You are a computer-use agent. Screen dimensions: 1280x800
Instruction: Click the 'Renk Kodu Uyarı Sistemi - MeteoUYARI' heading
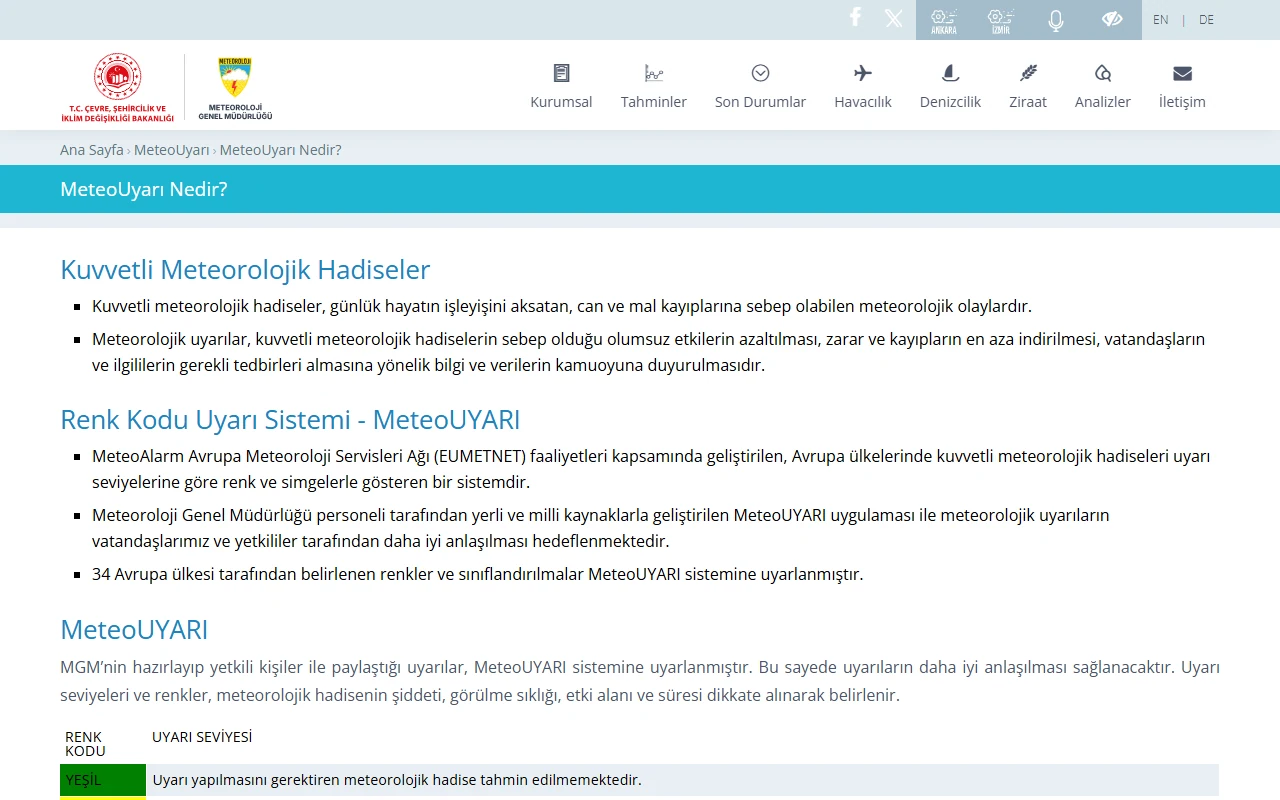pyautogui.click(x=290, y=420)
